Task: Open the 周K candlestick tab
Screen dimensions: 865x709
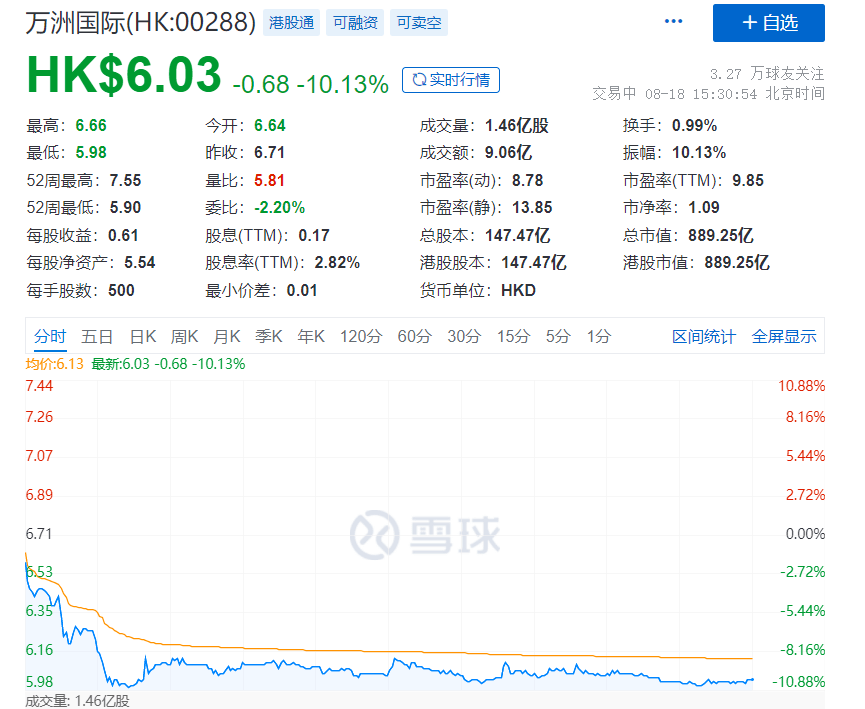Action: (x=185, y=337)
